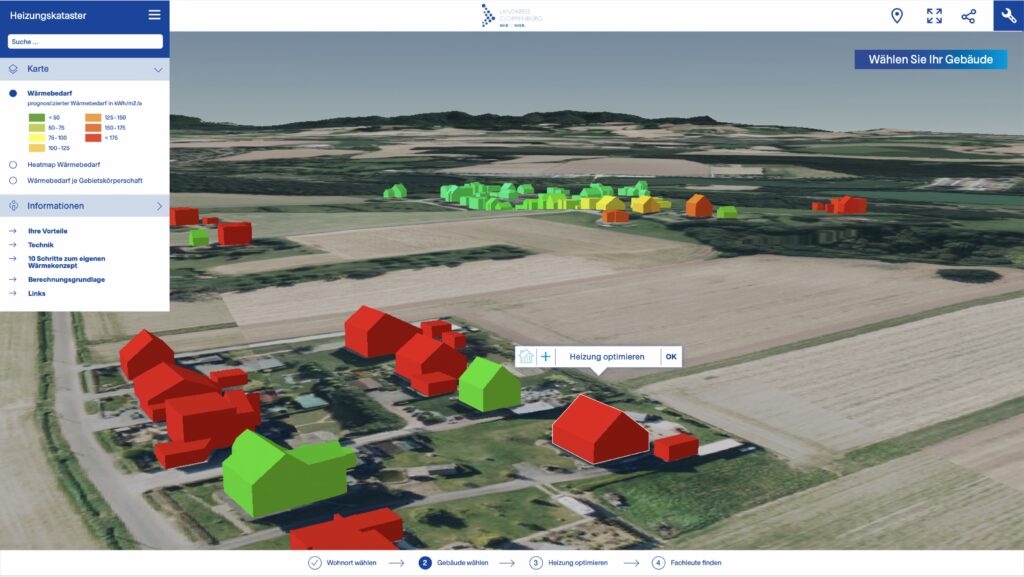Toggle fullscreen with the expand icon
1024x577 pixels.
(x=934, y=16)
